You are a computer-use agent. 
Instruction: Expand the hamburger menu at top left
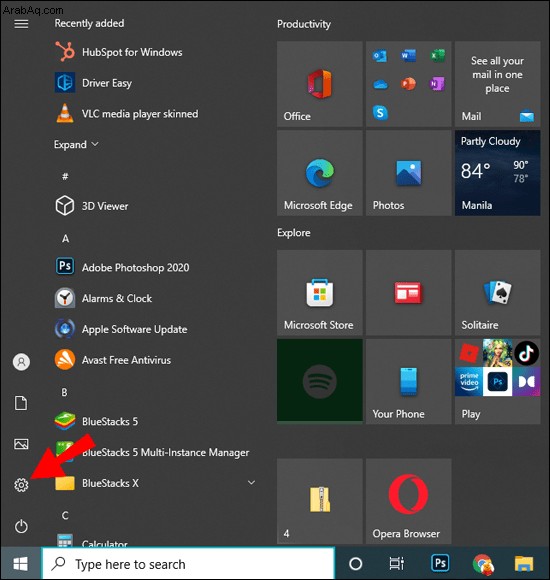[21, 24]
